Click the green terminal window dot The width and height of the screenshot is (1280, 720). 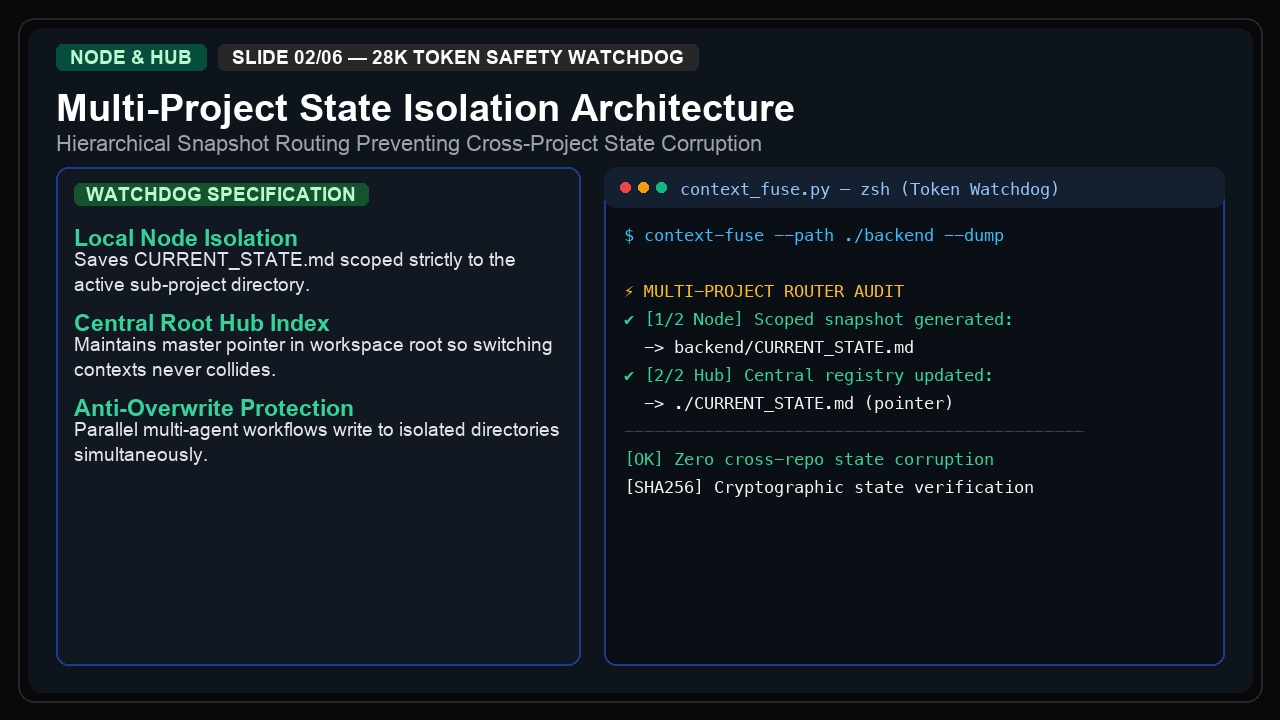[662, 188]
